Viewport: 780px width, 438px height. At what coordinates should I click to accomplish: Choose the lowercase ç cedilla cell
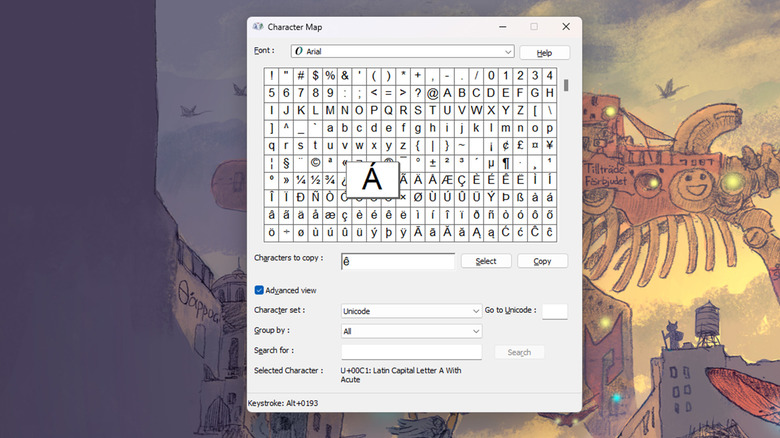(x=345, y=215)
